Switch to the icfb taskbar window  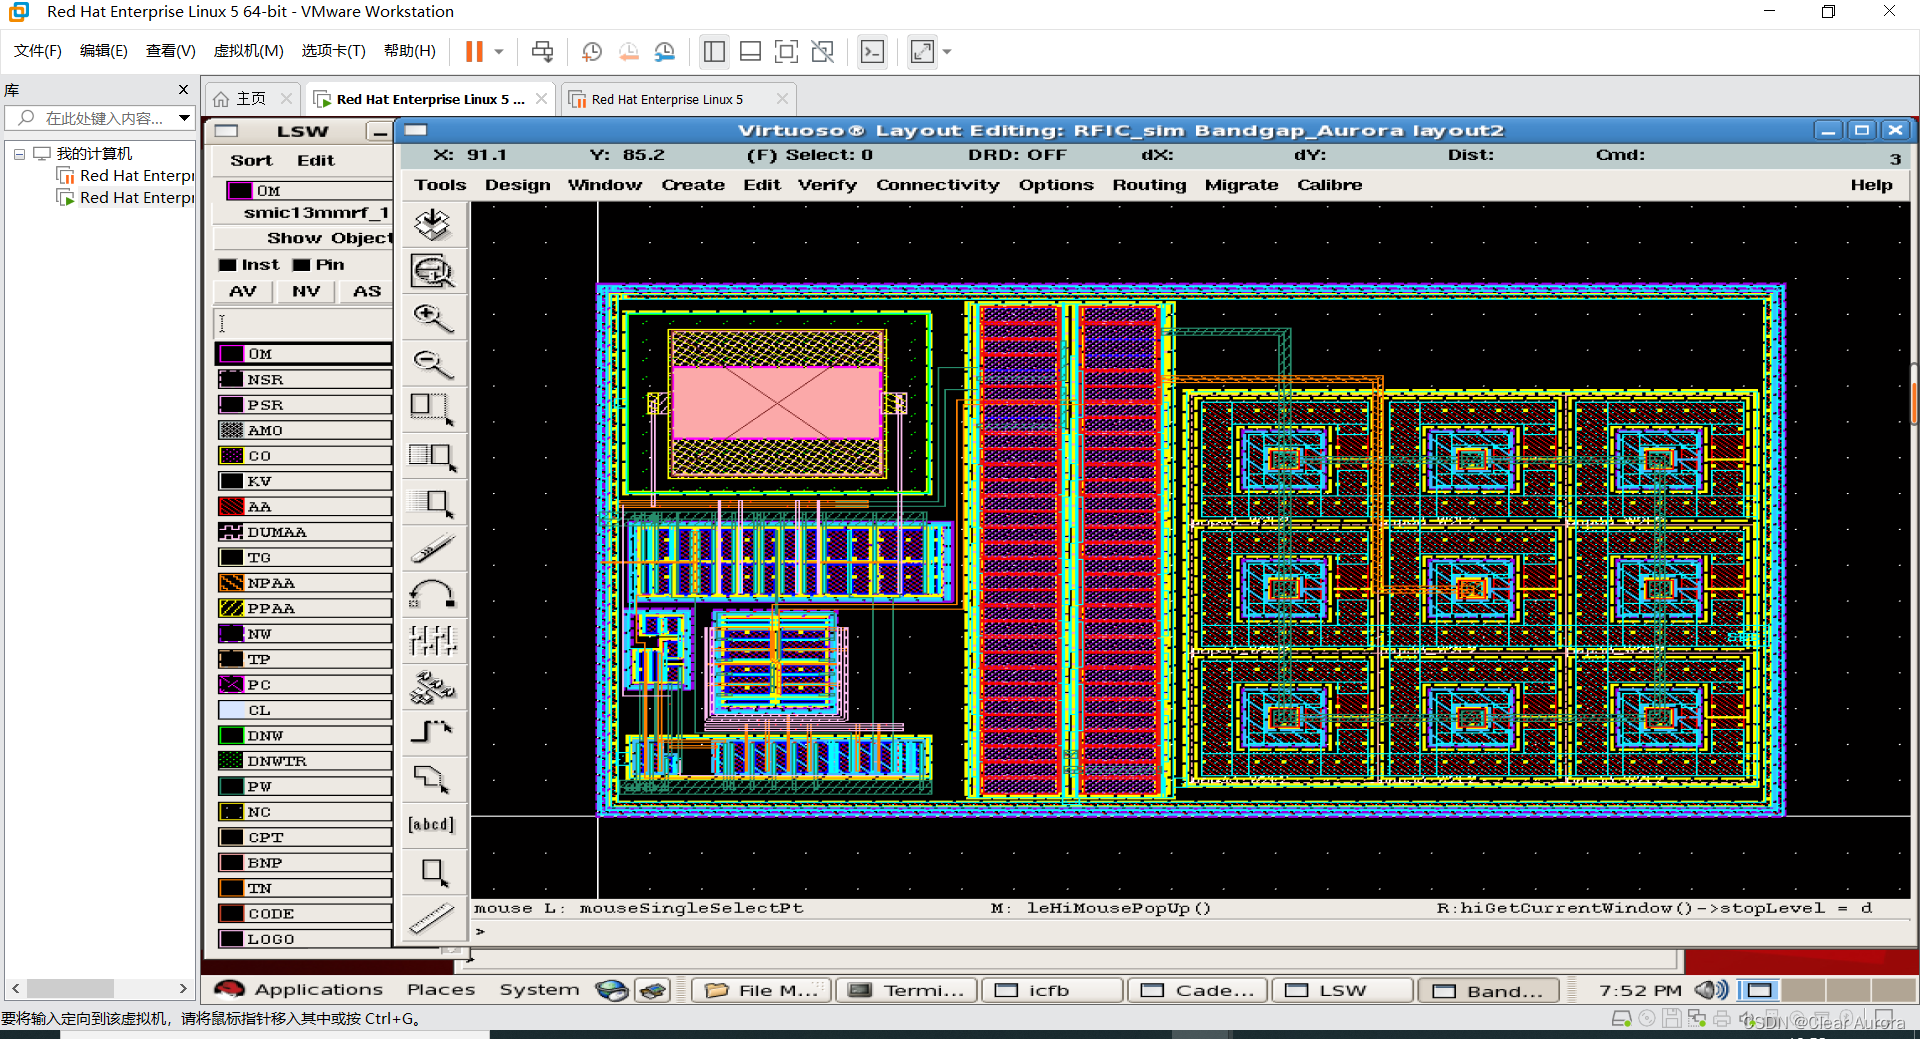click(x=1053, y=990)
